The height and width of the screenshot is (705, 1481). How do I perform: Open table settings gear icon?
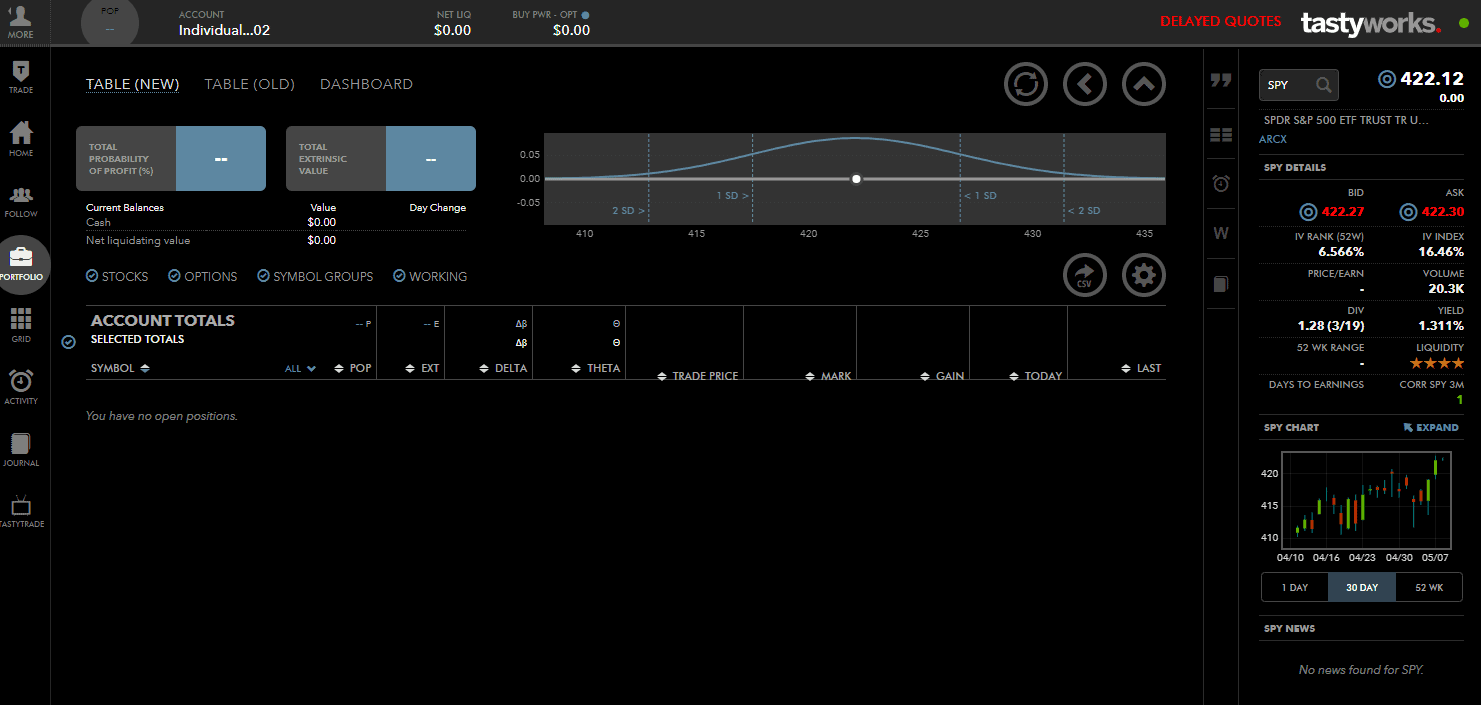click(1144, 276)
